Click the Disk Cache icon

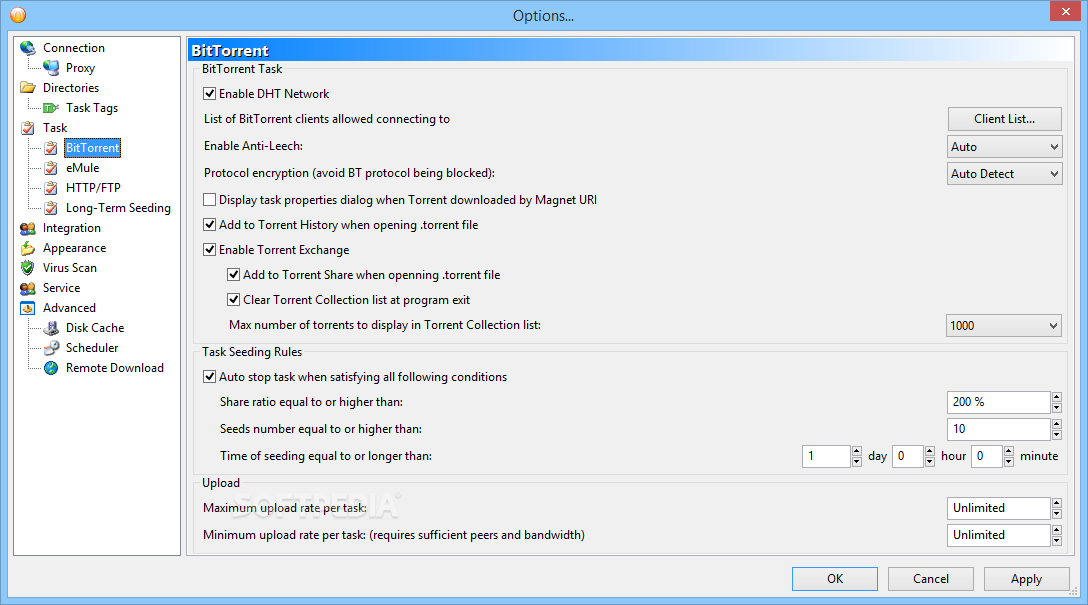point(51,328)
